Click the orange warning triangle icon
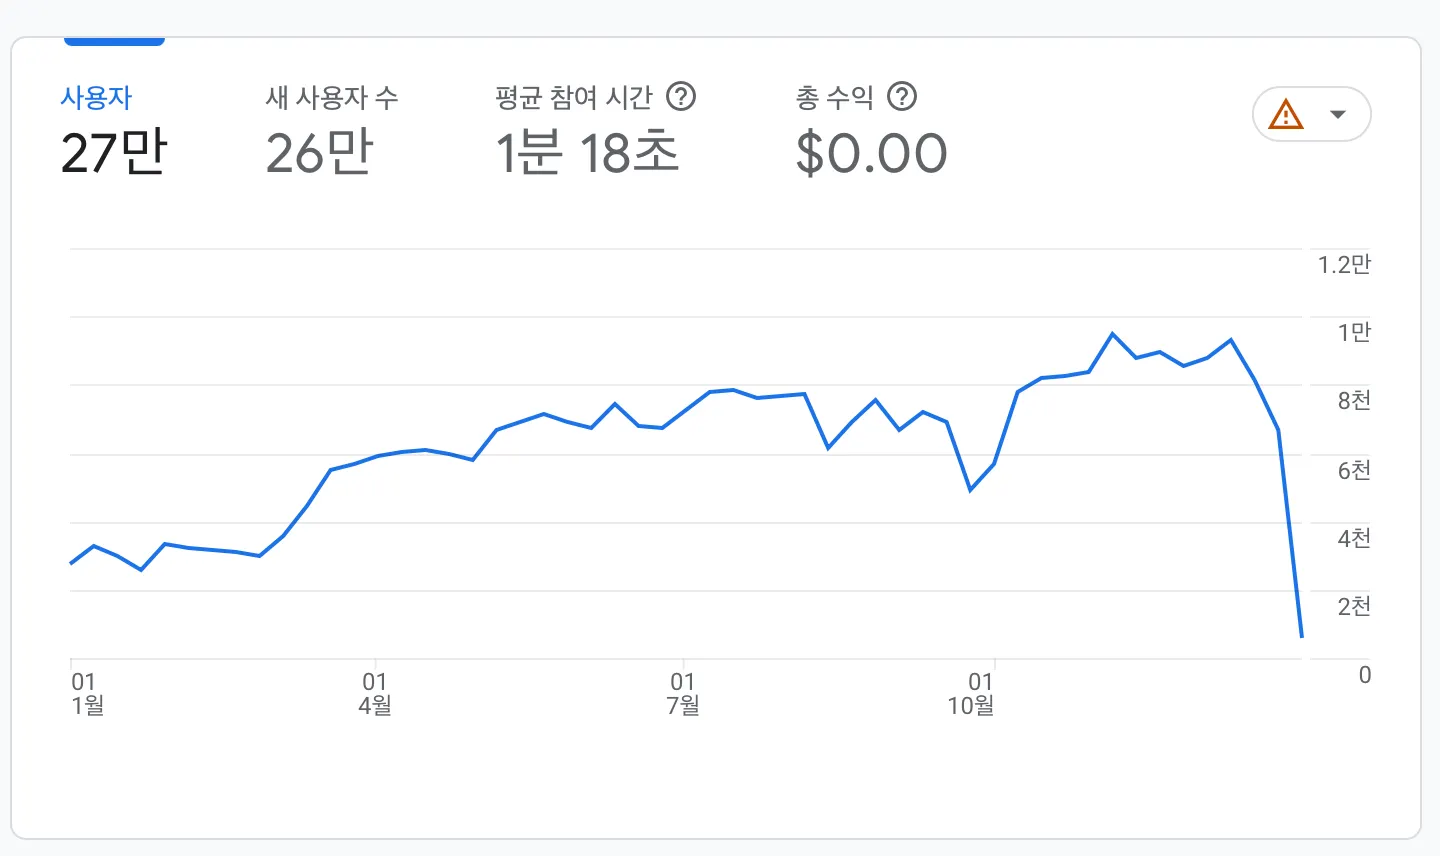Viewport: 1440px width, 856px height. (1285, 115)
